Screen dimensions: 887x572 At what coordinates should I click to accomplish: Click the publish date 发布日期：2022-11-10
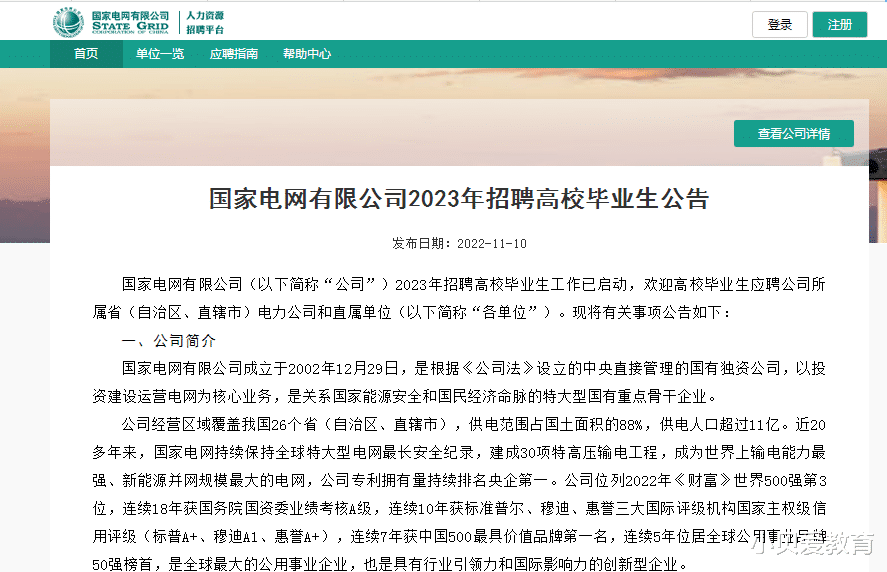459,243
